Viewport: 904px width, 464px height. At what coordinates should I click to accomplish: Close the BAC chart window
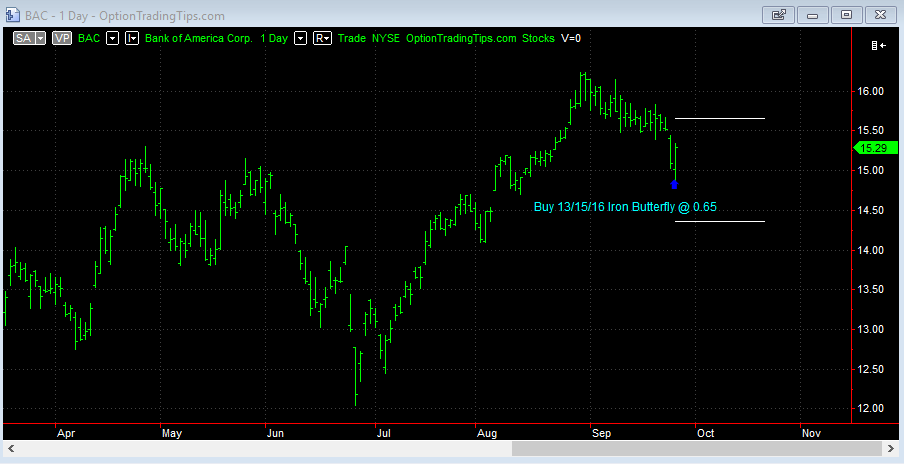click(880, 15)
